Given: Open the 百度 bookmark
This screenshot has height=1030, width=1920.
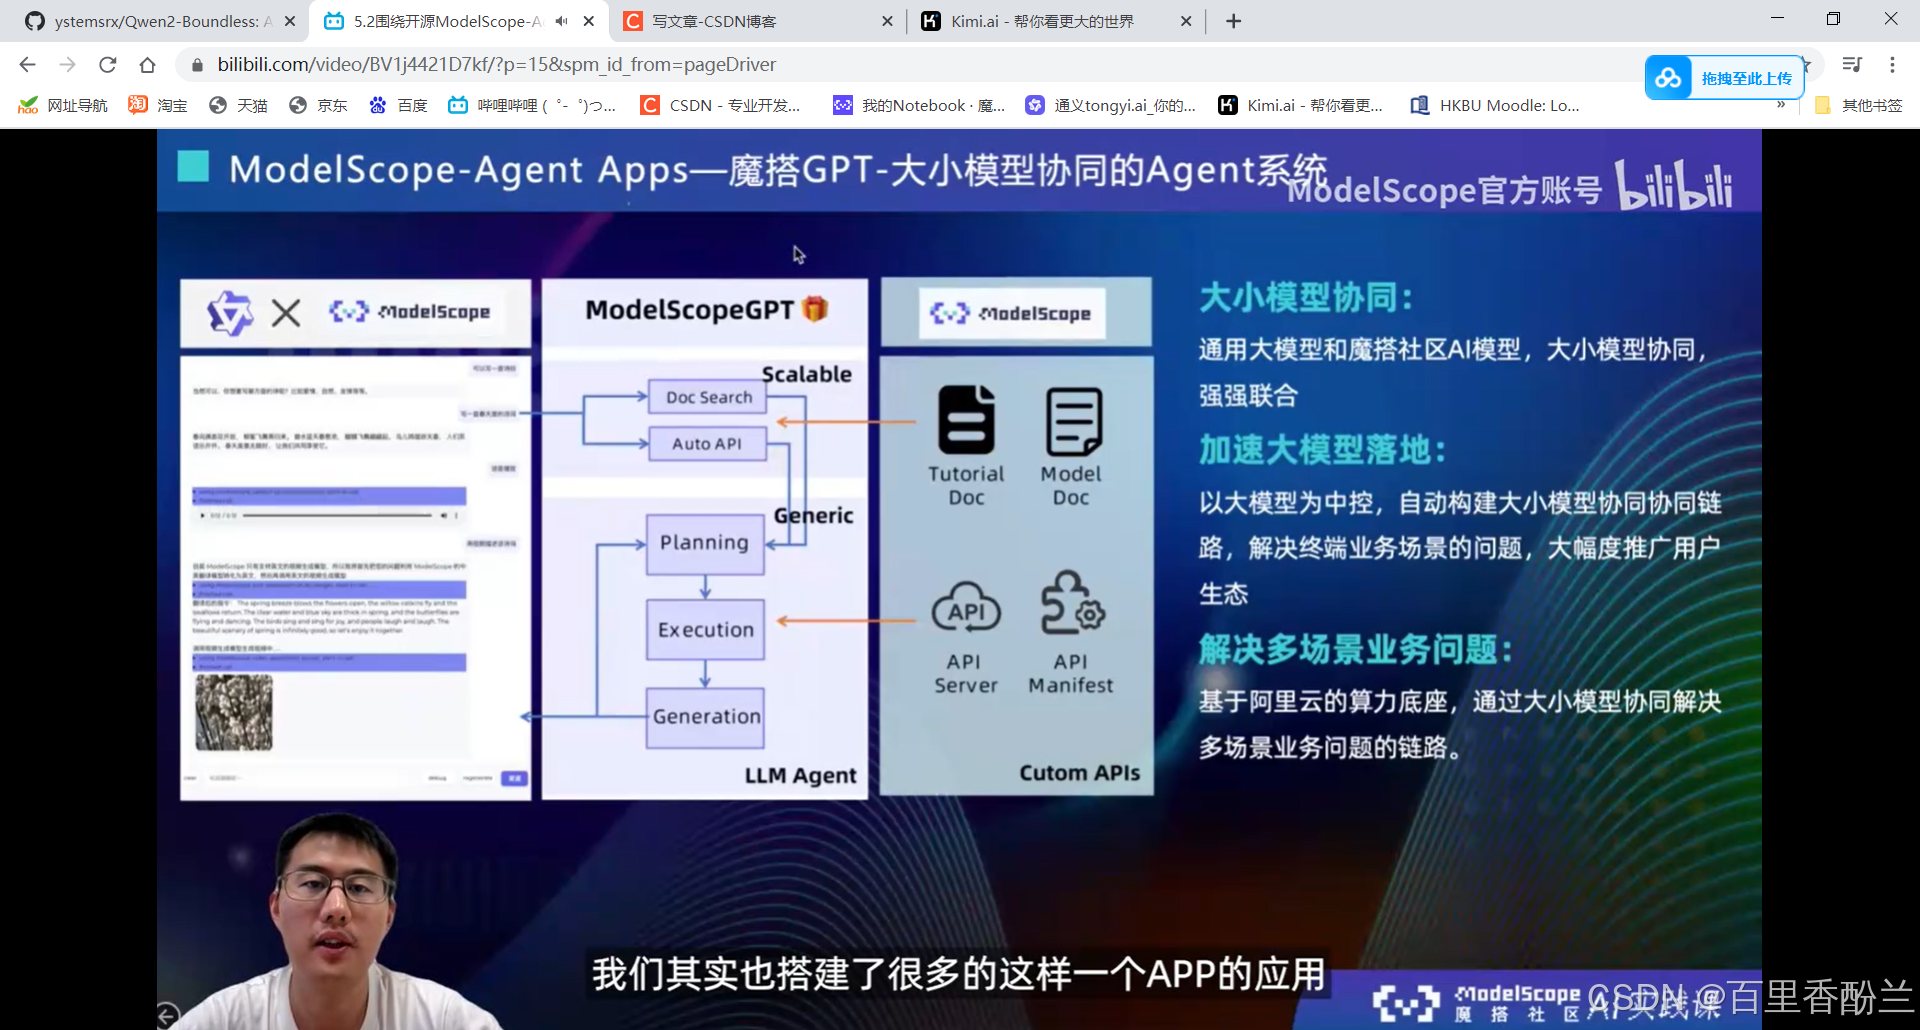Looking at the screenshot, I should tap(398, 105).
